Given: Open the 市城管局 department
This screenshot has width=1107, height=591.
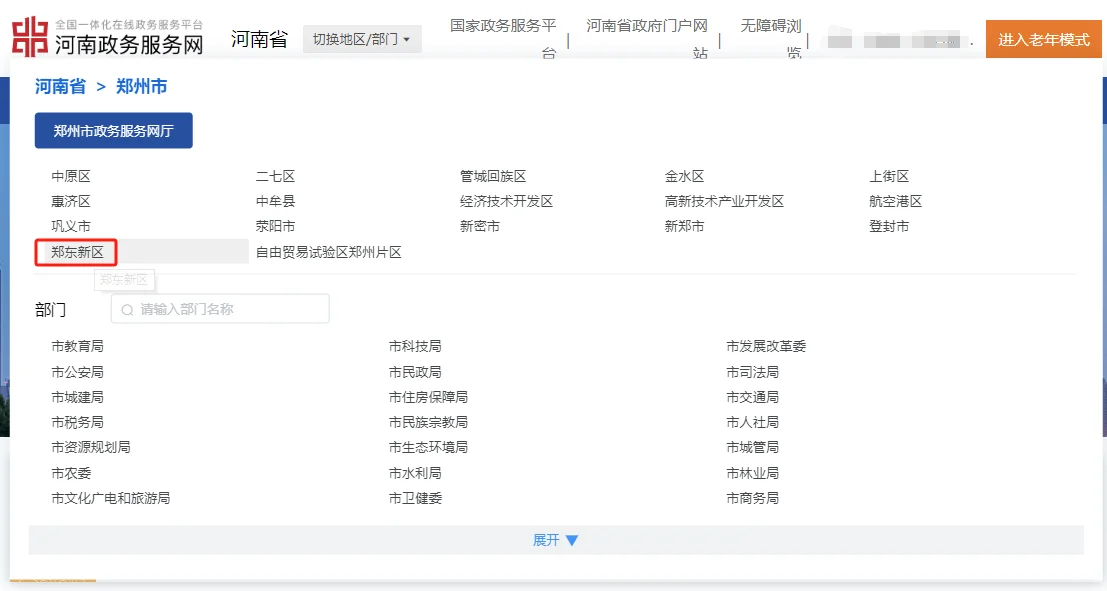Looking at the screenshot, I should pos(753,448).
